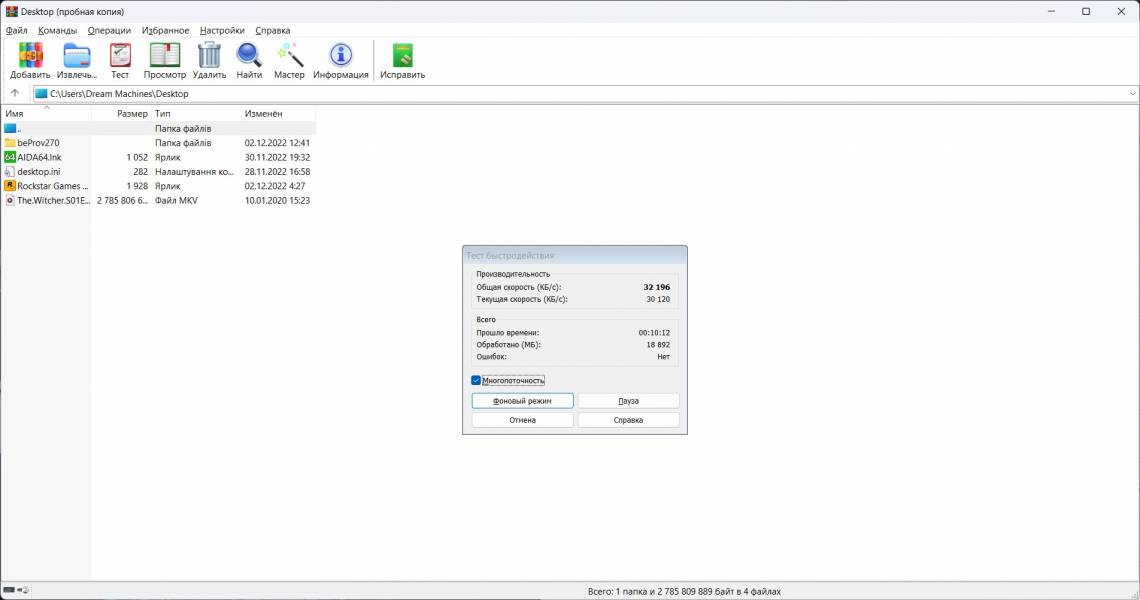Click the current speed value 30 120
Viewport: 1140px width, 600px height.
coord(658,299)
